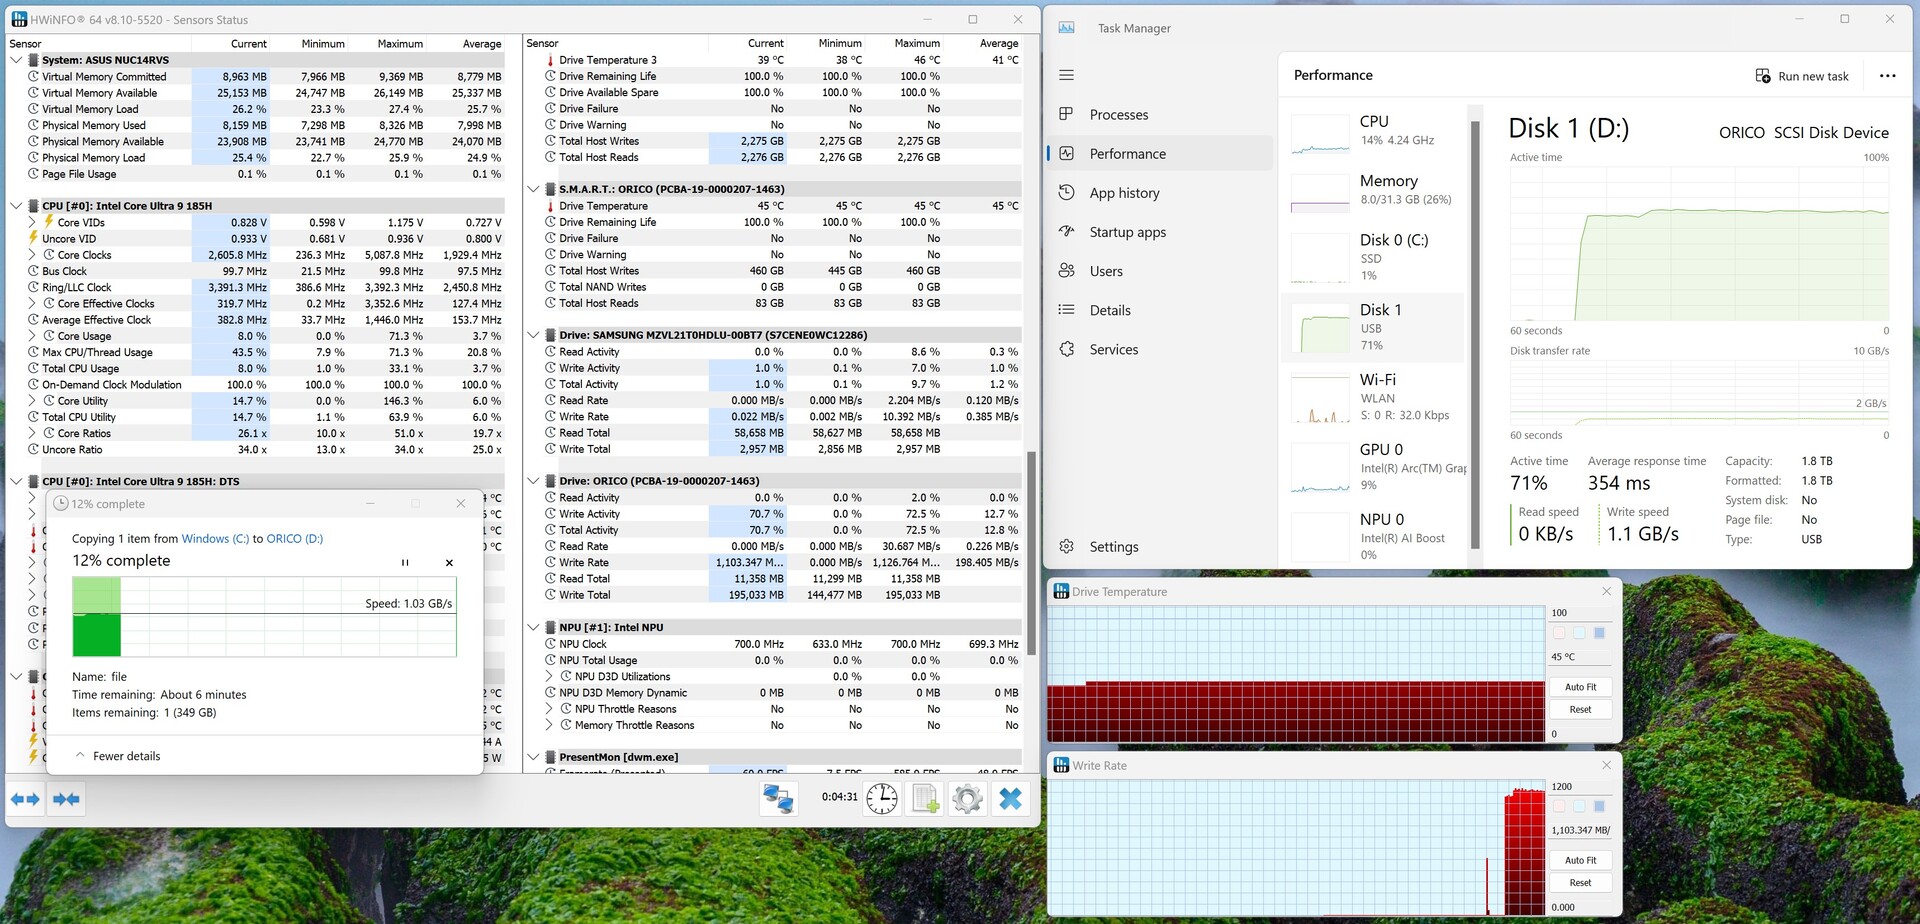Click Reset in Drive Temperature graph

coord(1580,710)
